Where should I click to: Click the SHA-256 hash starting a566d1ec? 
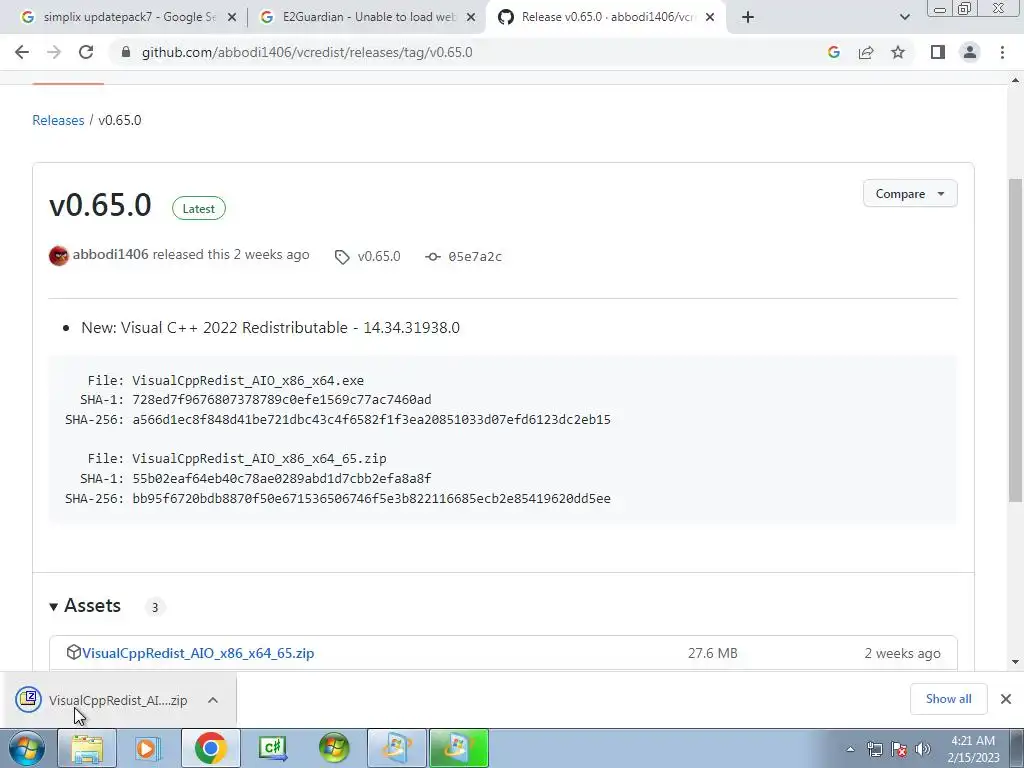click(x=372, y=419)
